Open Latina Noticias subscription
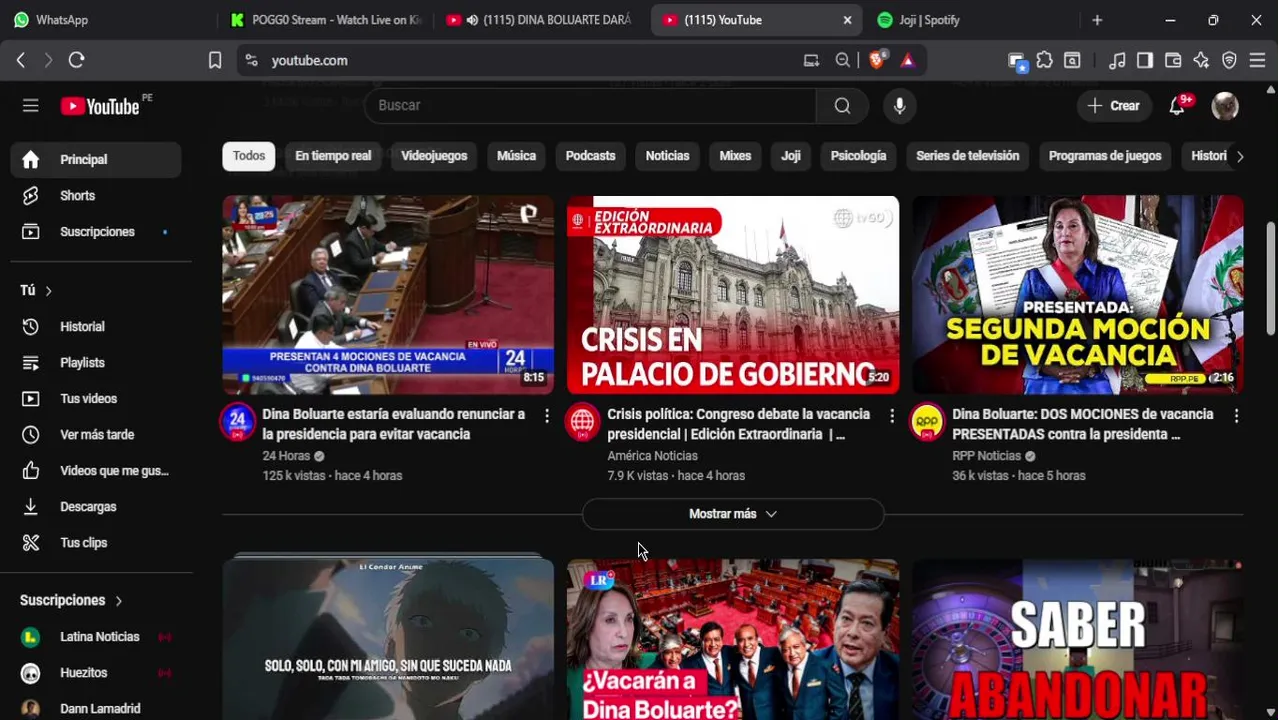The image size is (1278, 720). click(x=96, y=637)
